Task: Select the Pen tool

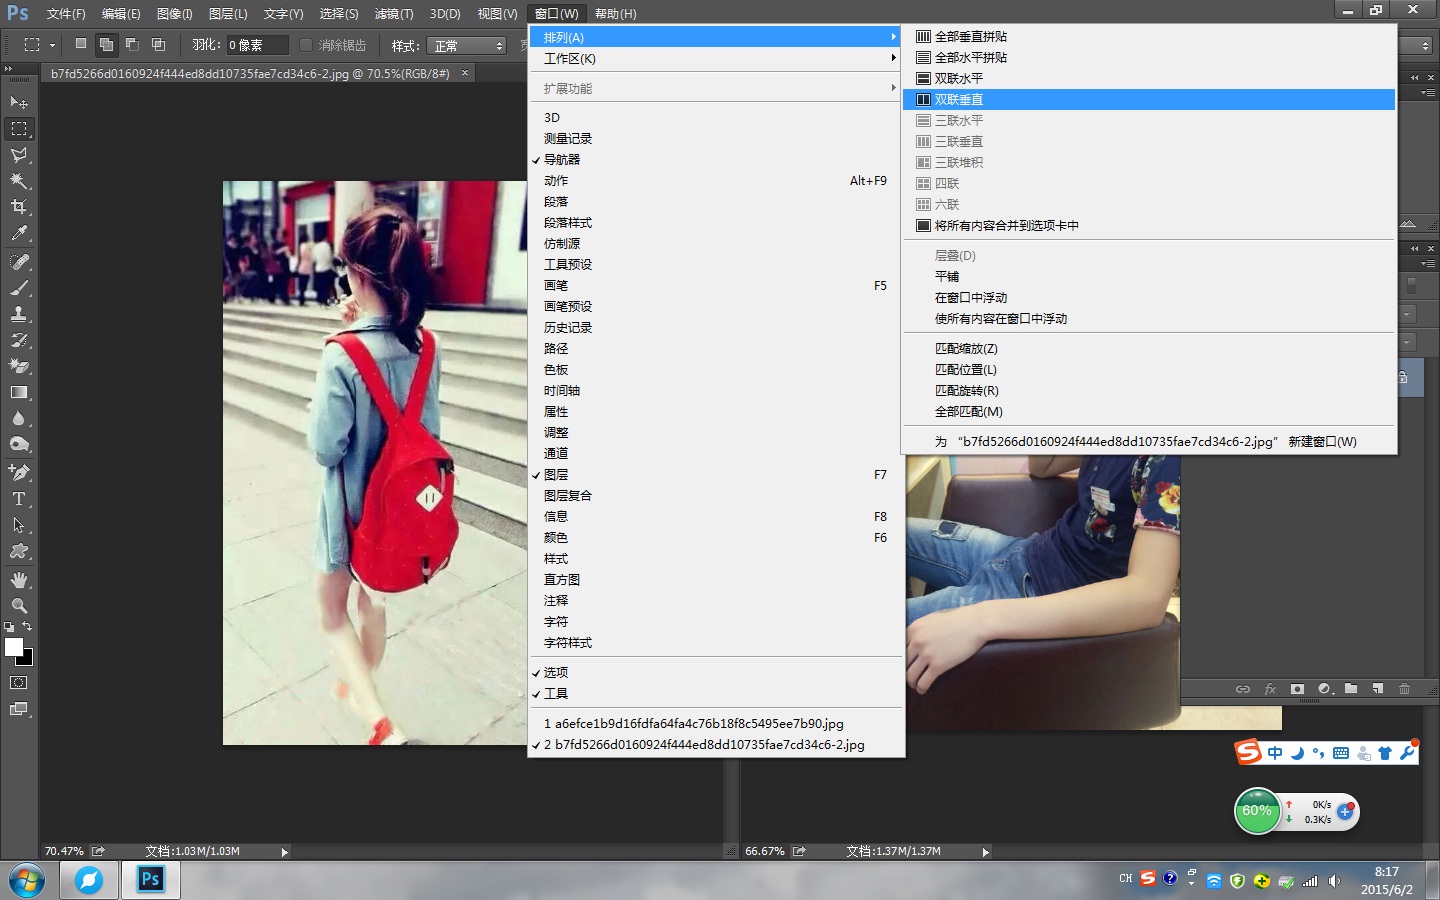Action: point(19,473)
